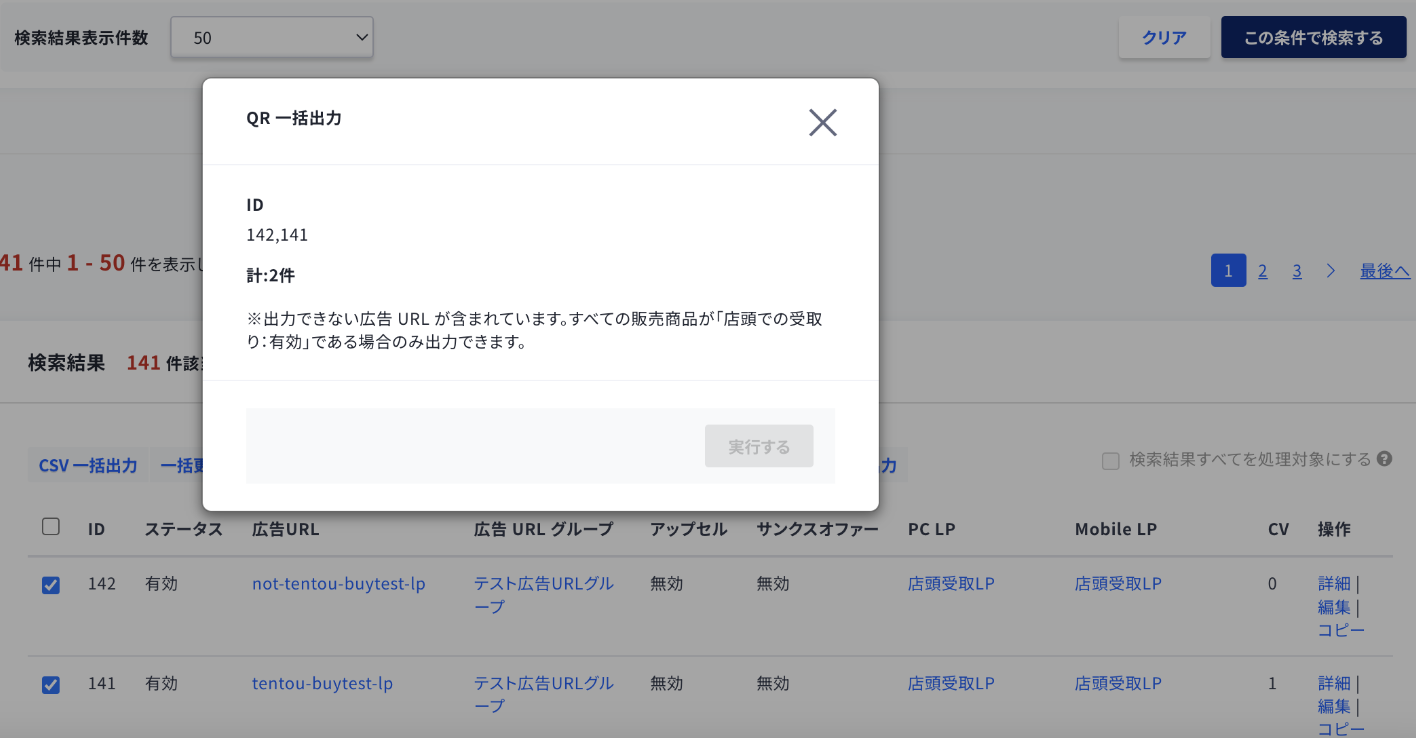Click 編集 link for row 141
This screenshot has width=1416, height=738.
click(1334, 707)
